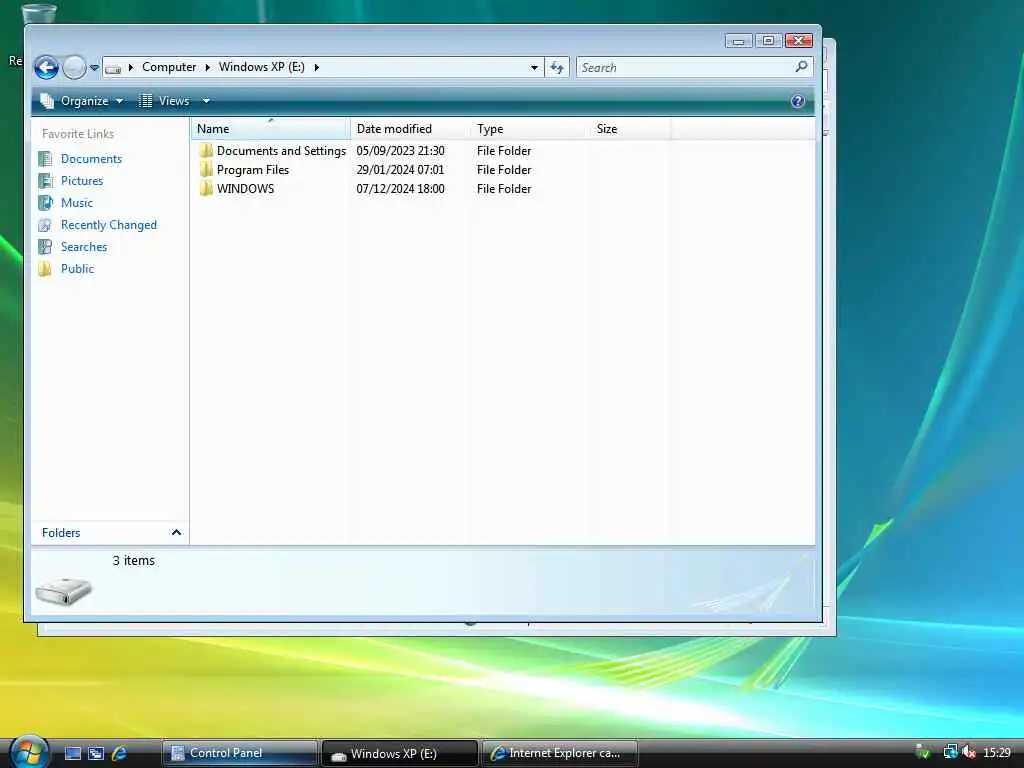Open the Organize menu

coord(82,101)
